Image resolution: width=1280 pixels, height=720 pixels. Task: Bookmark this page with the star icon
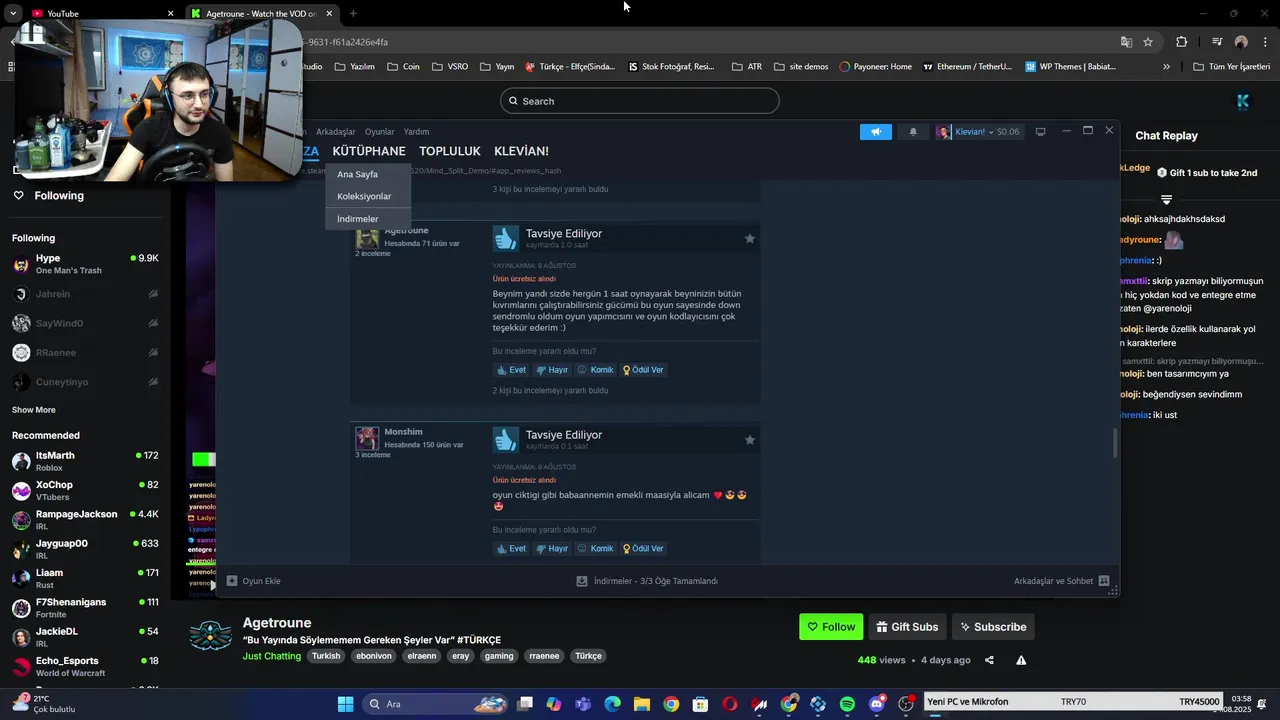[1148, 42]
